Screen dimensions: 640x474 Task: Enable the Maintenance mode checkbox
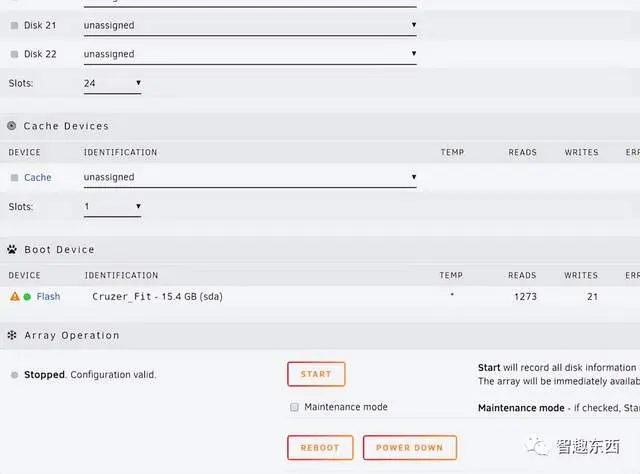(294, 407)
